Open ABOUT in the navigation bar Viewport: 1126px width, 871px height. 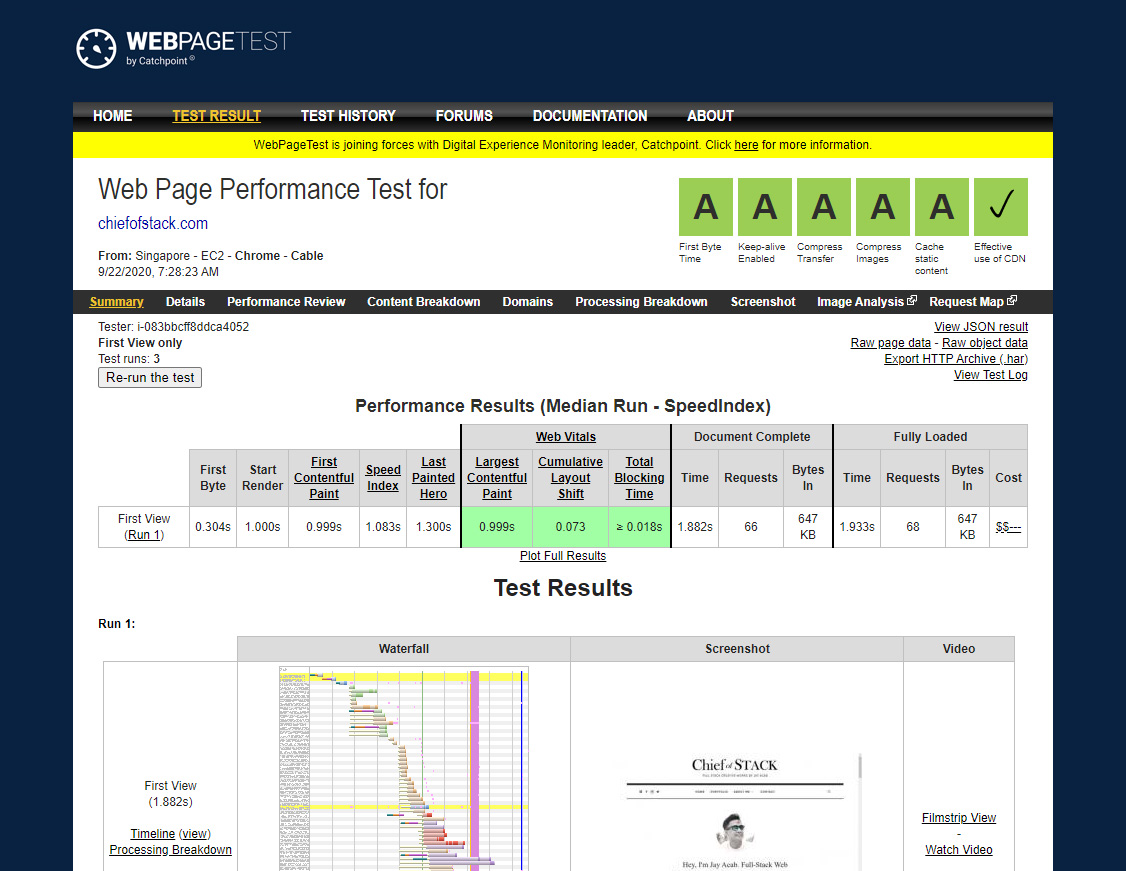(710, 116)
